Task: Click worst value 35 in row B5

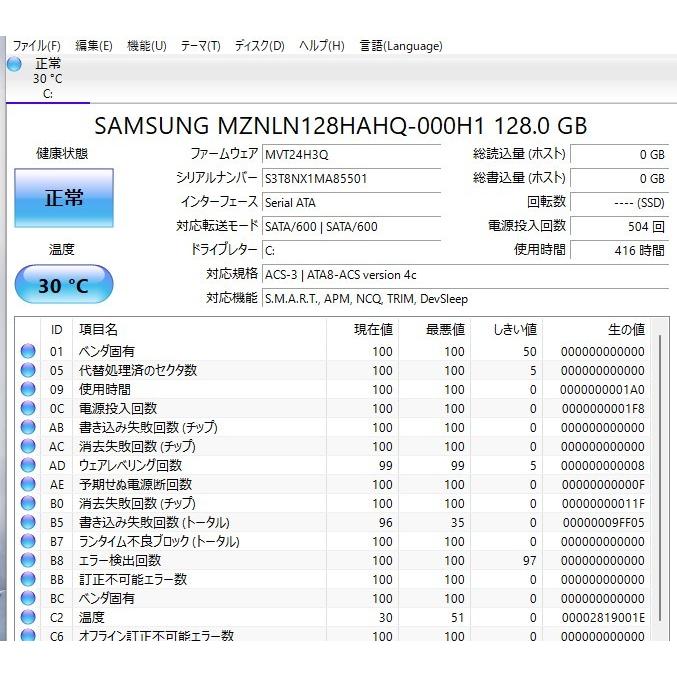Action: pyautogui.click(x=458, y=522)
